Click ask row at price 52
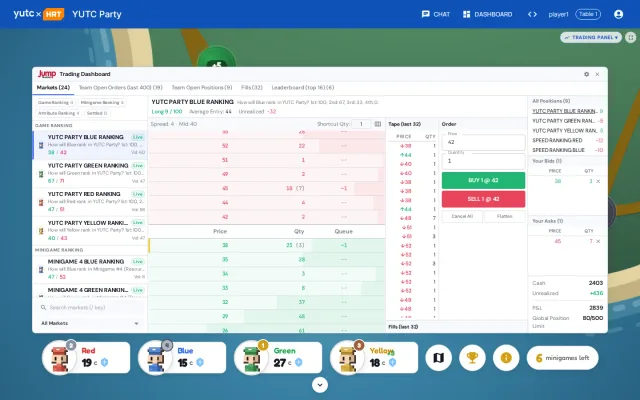This screenshot has width=640, height=400. [x=267, y=146]
